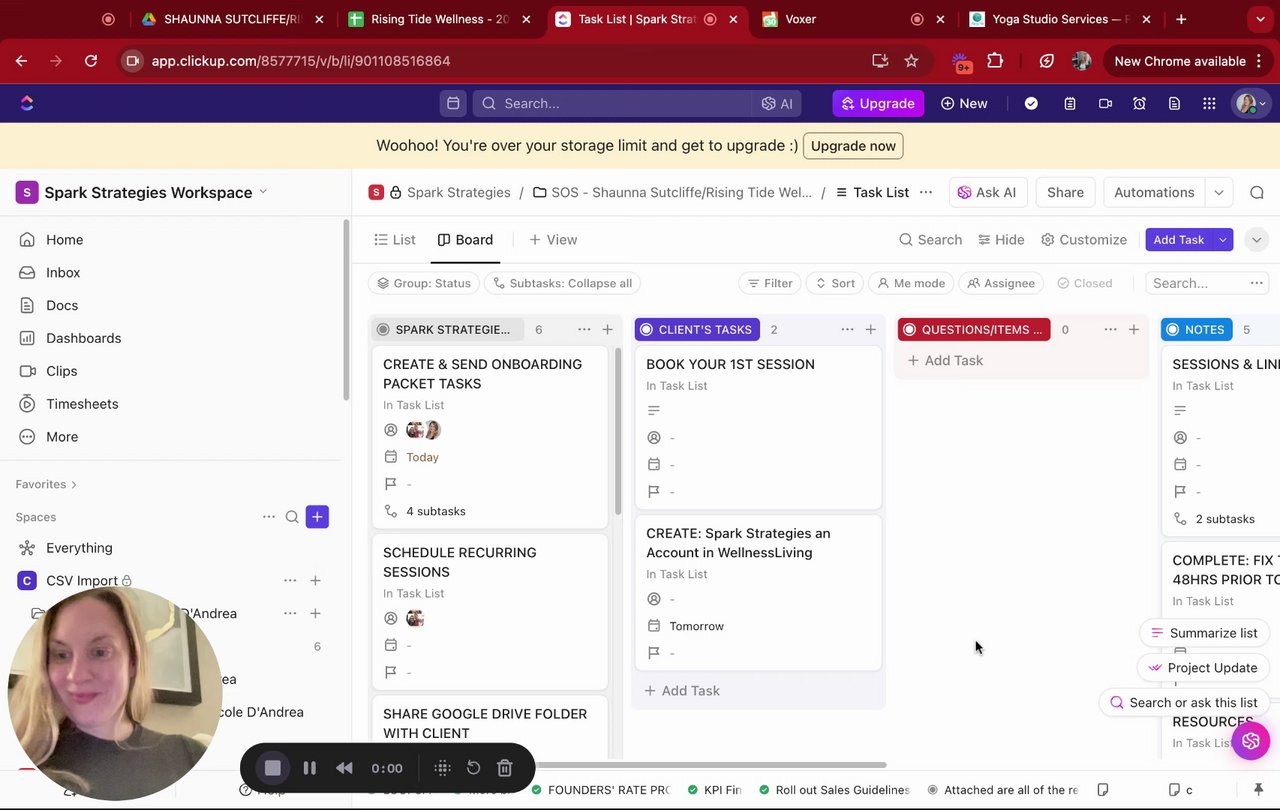
Task: Open the ClickUp Brain floating button
Action: (x=1251, y=741)
